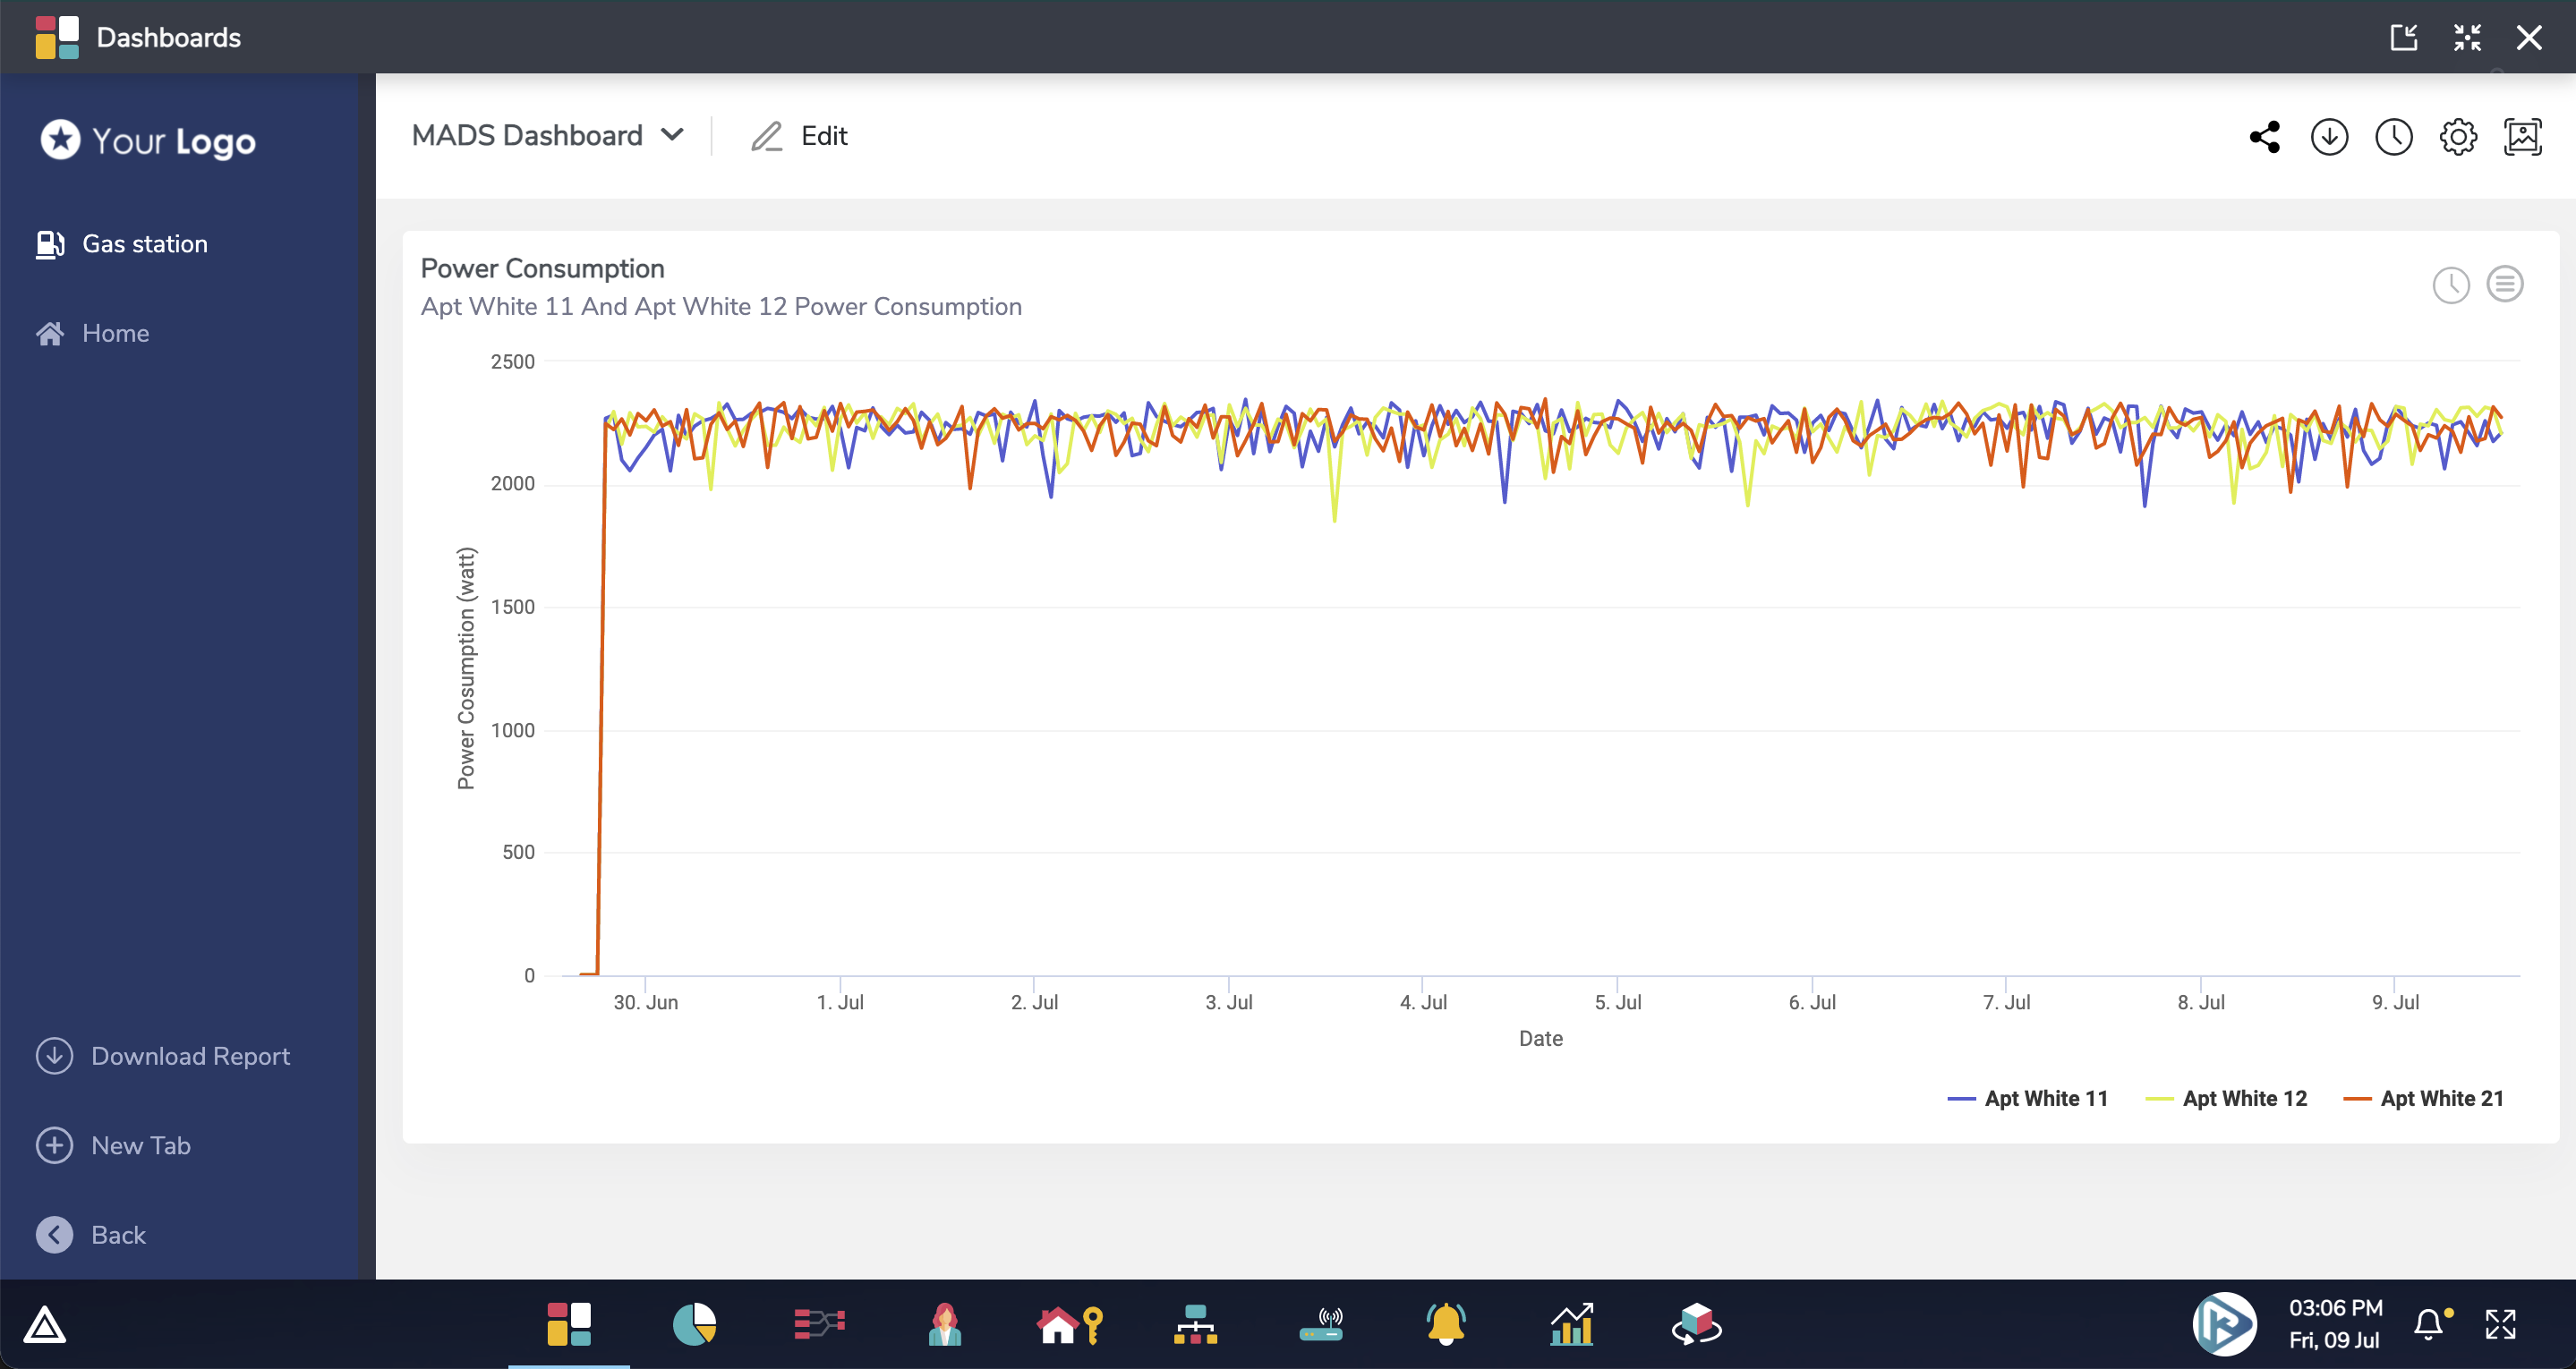Click the Edit dashboard button
This screenshot has width=2576, height=1369.
(799, 135)
